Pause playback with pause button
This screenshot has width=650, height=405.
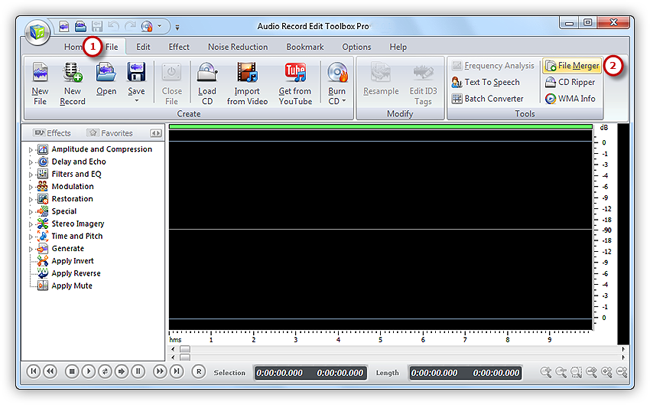click(x=138, y=371)
